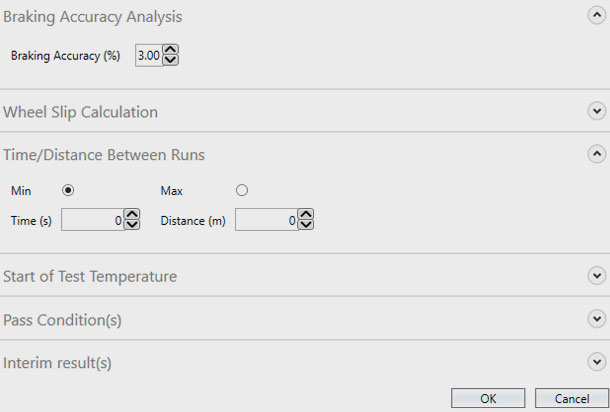Click the Braking Accuracy (%) input field
This screenshot has height=412, width=610.
coord(148,56)
